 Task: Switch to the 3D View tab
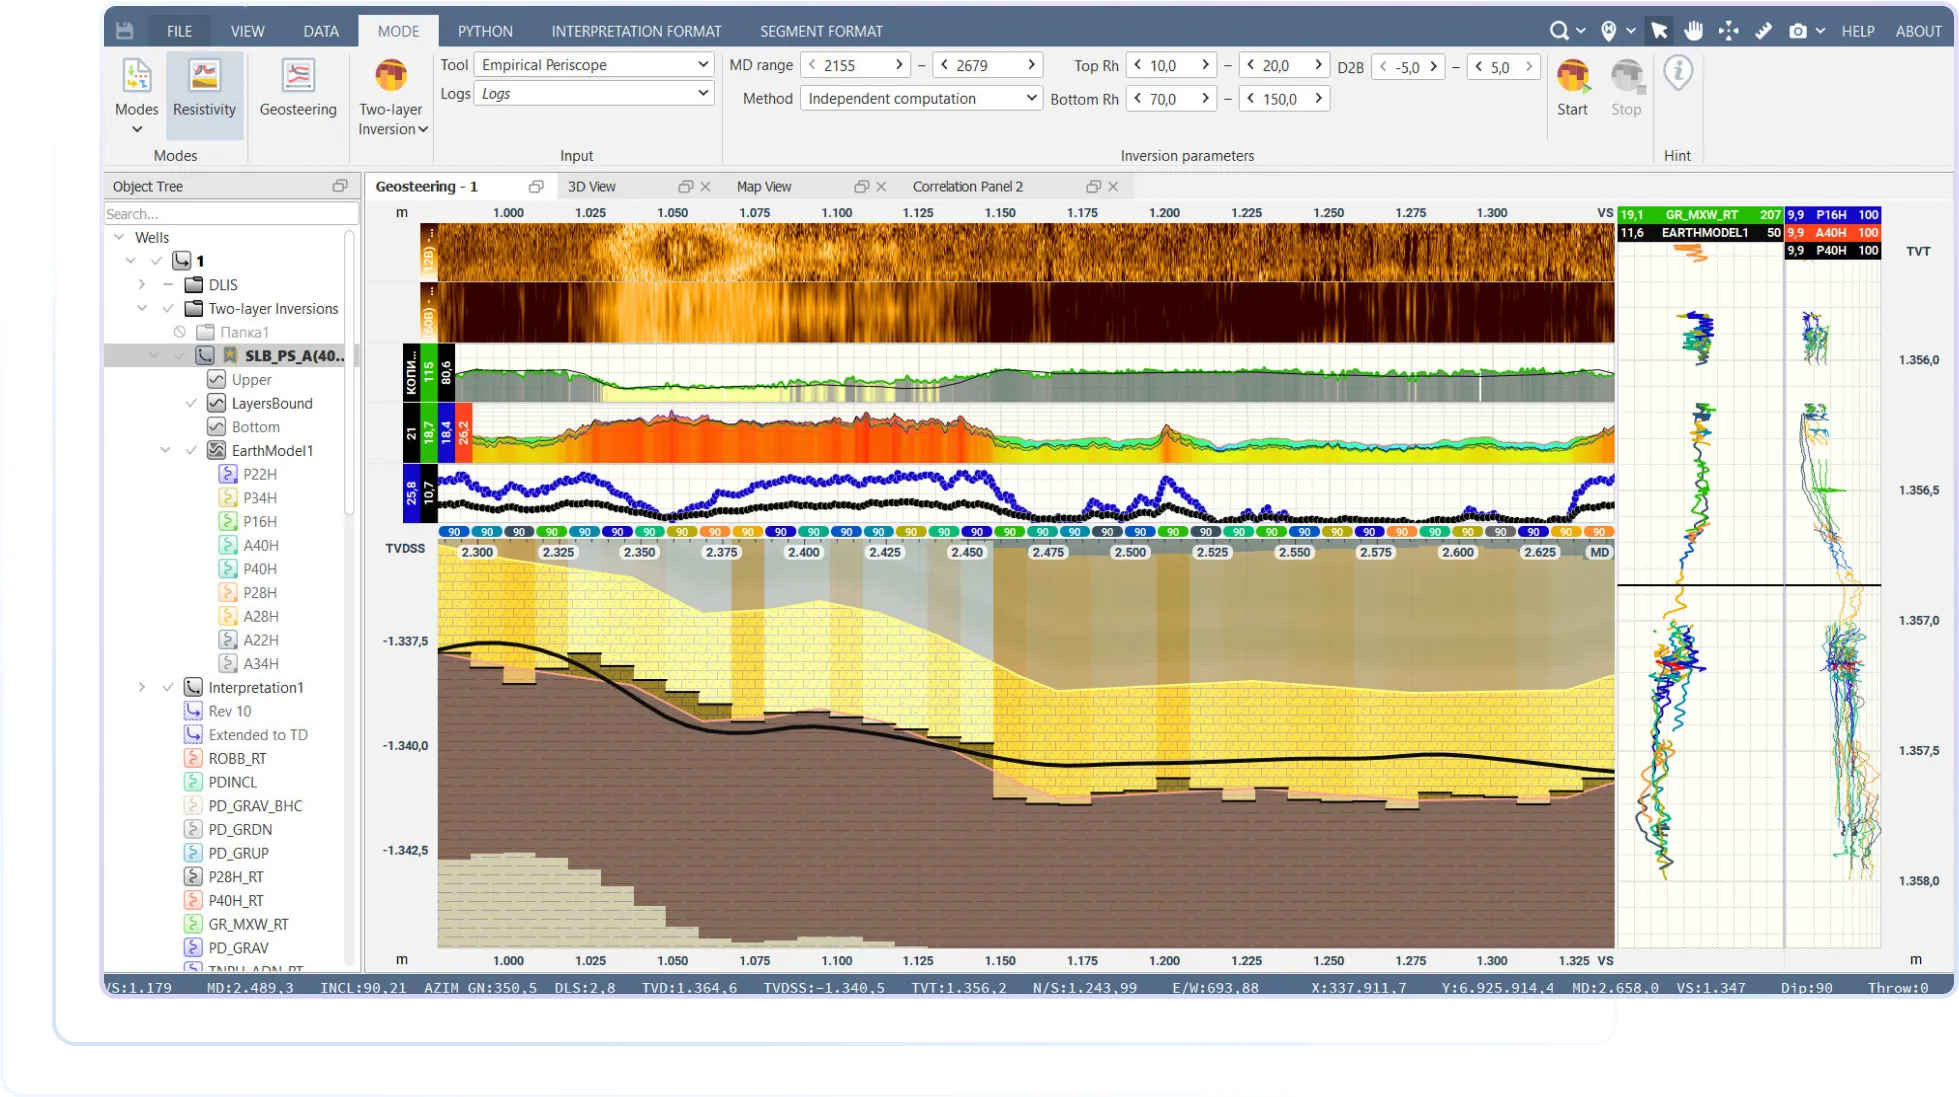[592, 187]
